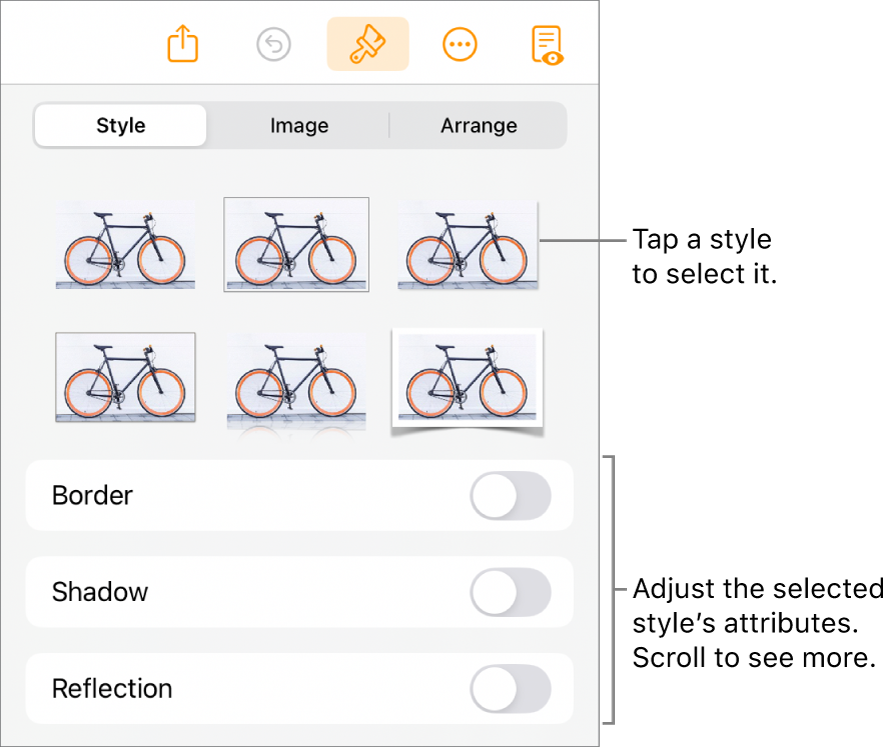Click the Reflection label text
The image size is (894, 748).
pyautogui.click(x=112, y=689)
